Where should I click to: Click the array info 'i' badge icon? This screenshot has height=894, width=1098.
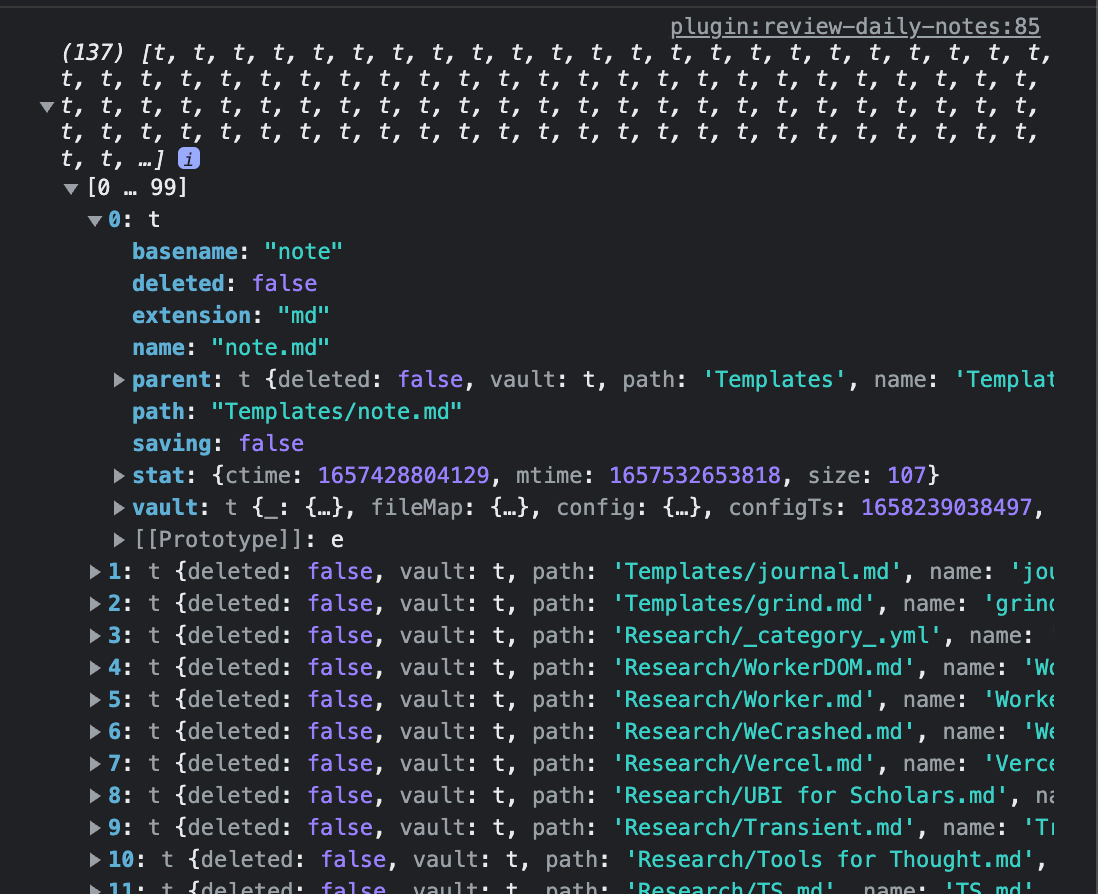coord(187,158)
